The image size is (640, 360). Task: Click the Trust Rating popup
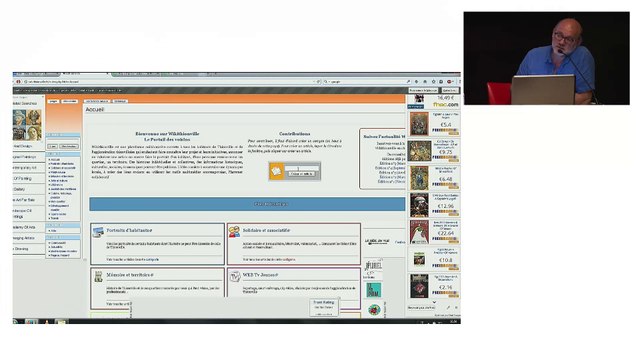(324, 308)
